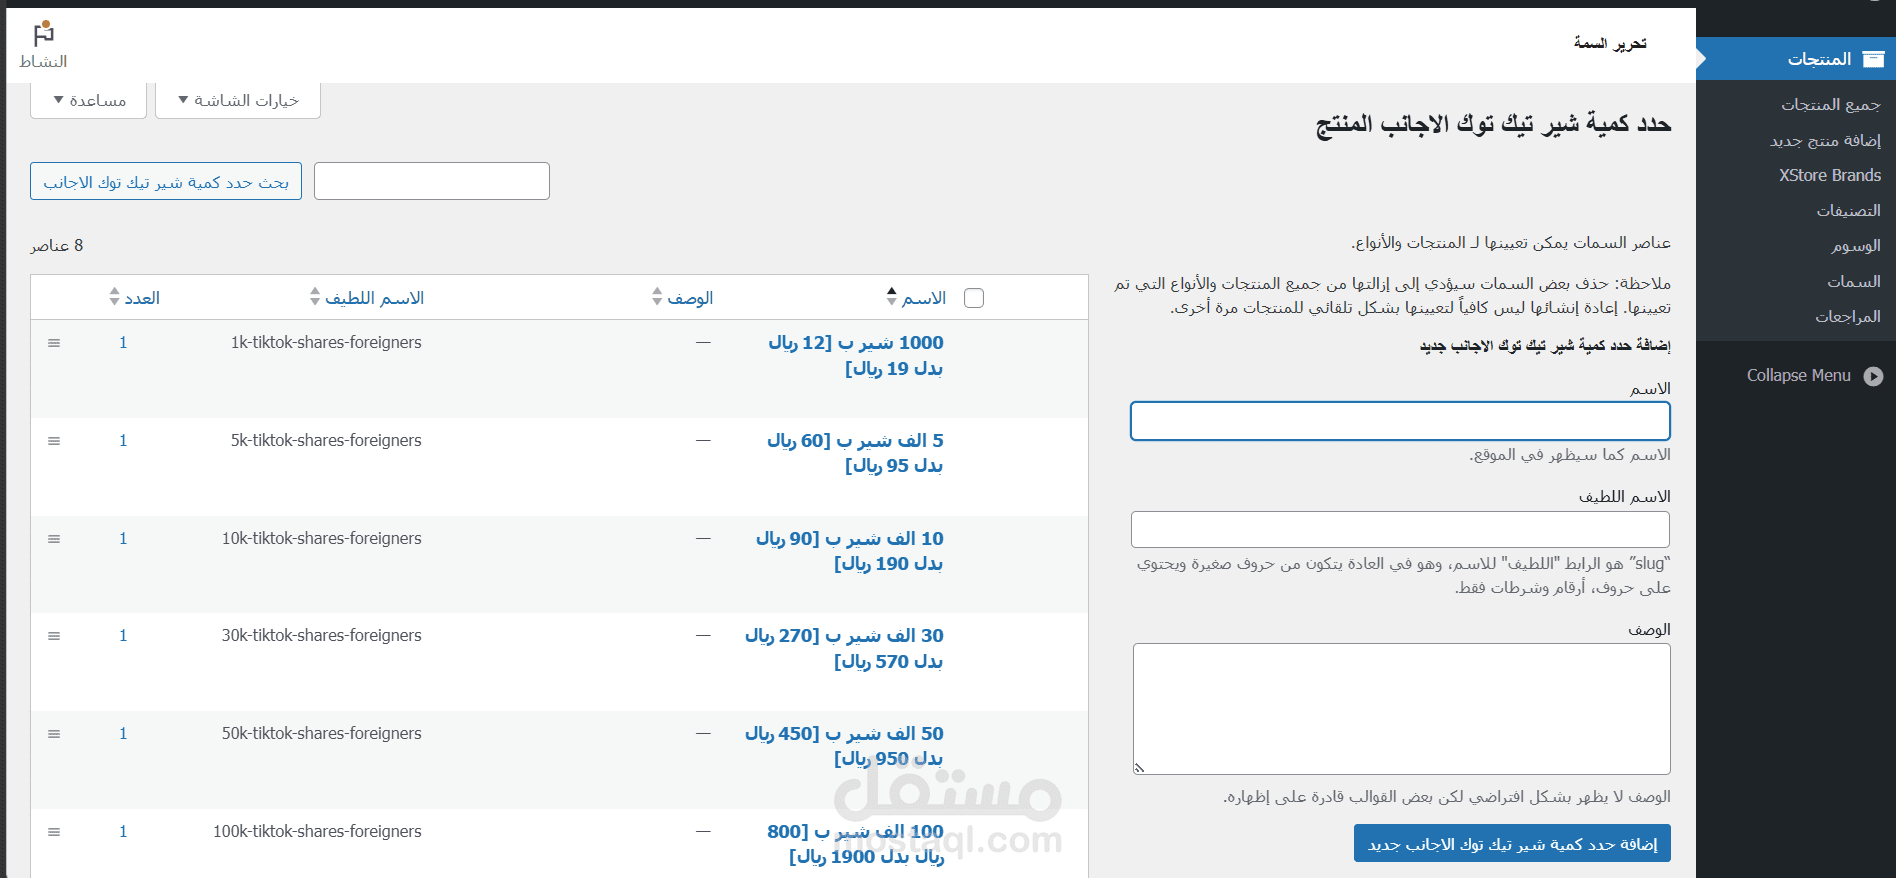Click count link for 10k-tiktok-shares-foreigners
Image resolution: width=1896 pixels, height=878 pixels.
pyautogui.click(x=123, y=539)
